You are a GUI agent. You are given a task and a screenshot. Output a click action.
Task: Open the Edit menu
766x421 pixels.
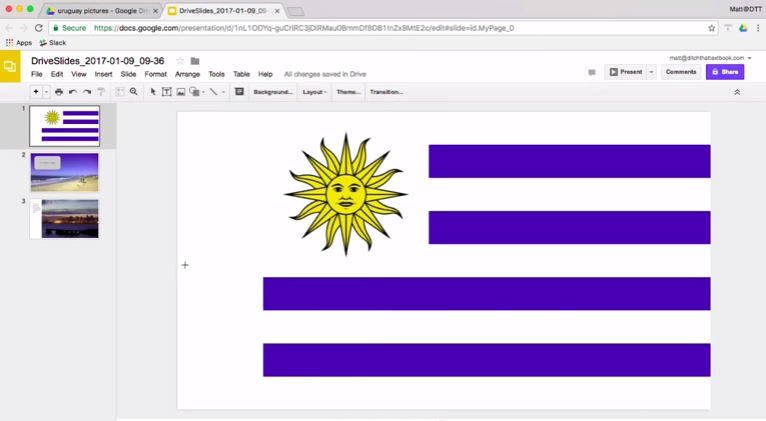(57, 74)
